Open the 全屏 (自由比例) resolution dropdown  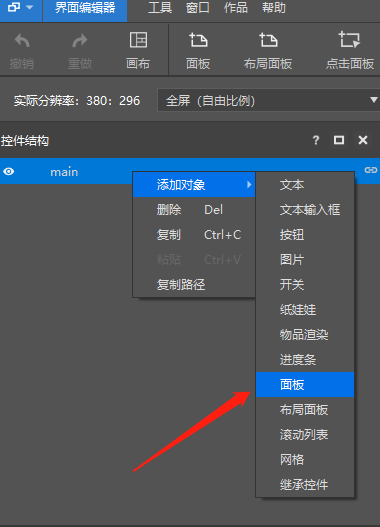click(268, 100)
